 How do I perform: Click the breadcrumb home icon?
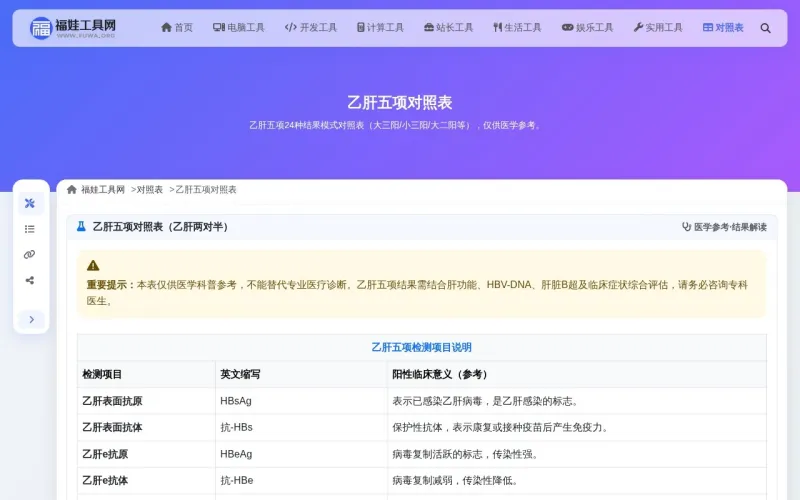71,189
